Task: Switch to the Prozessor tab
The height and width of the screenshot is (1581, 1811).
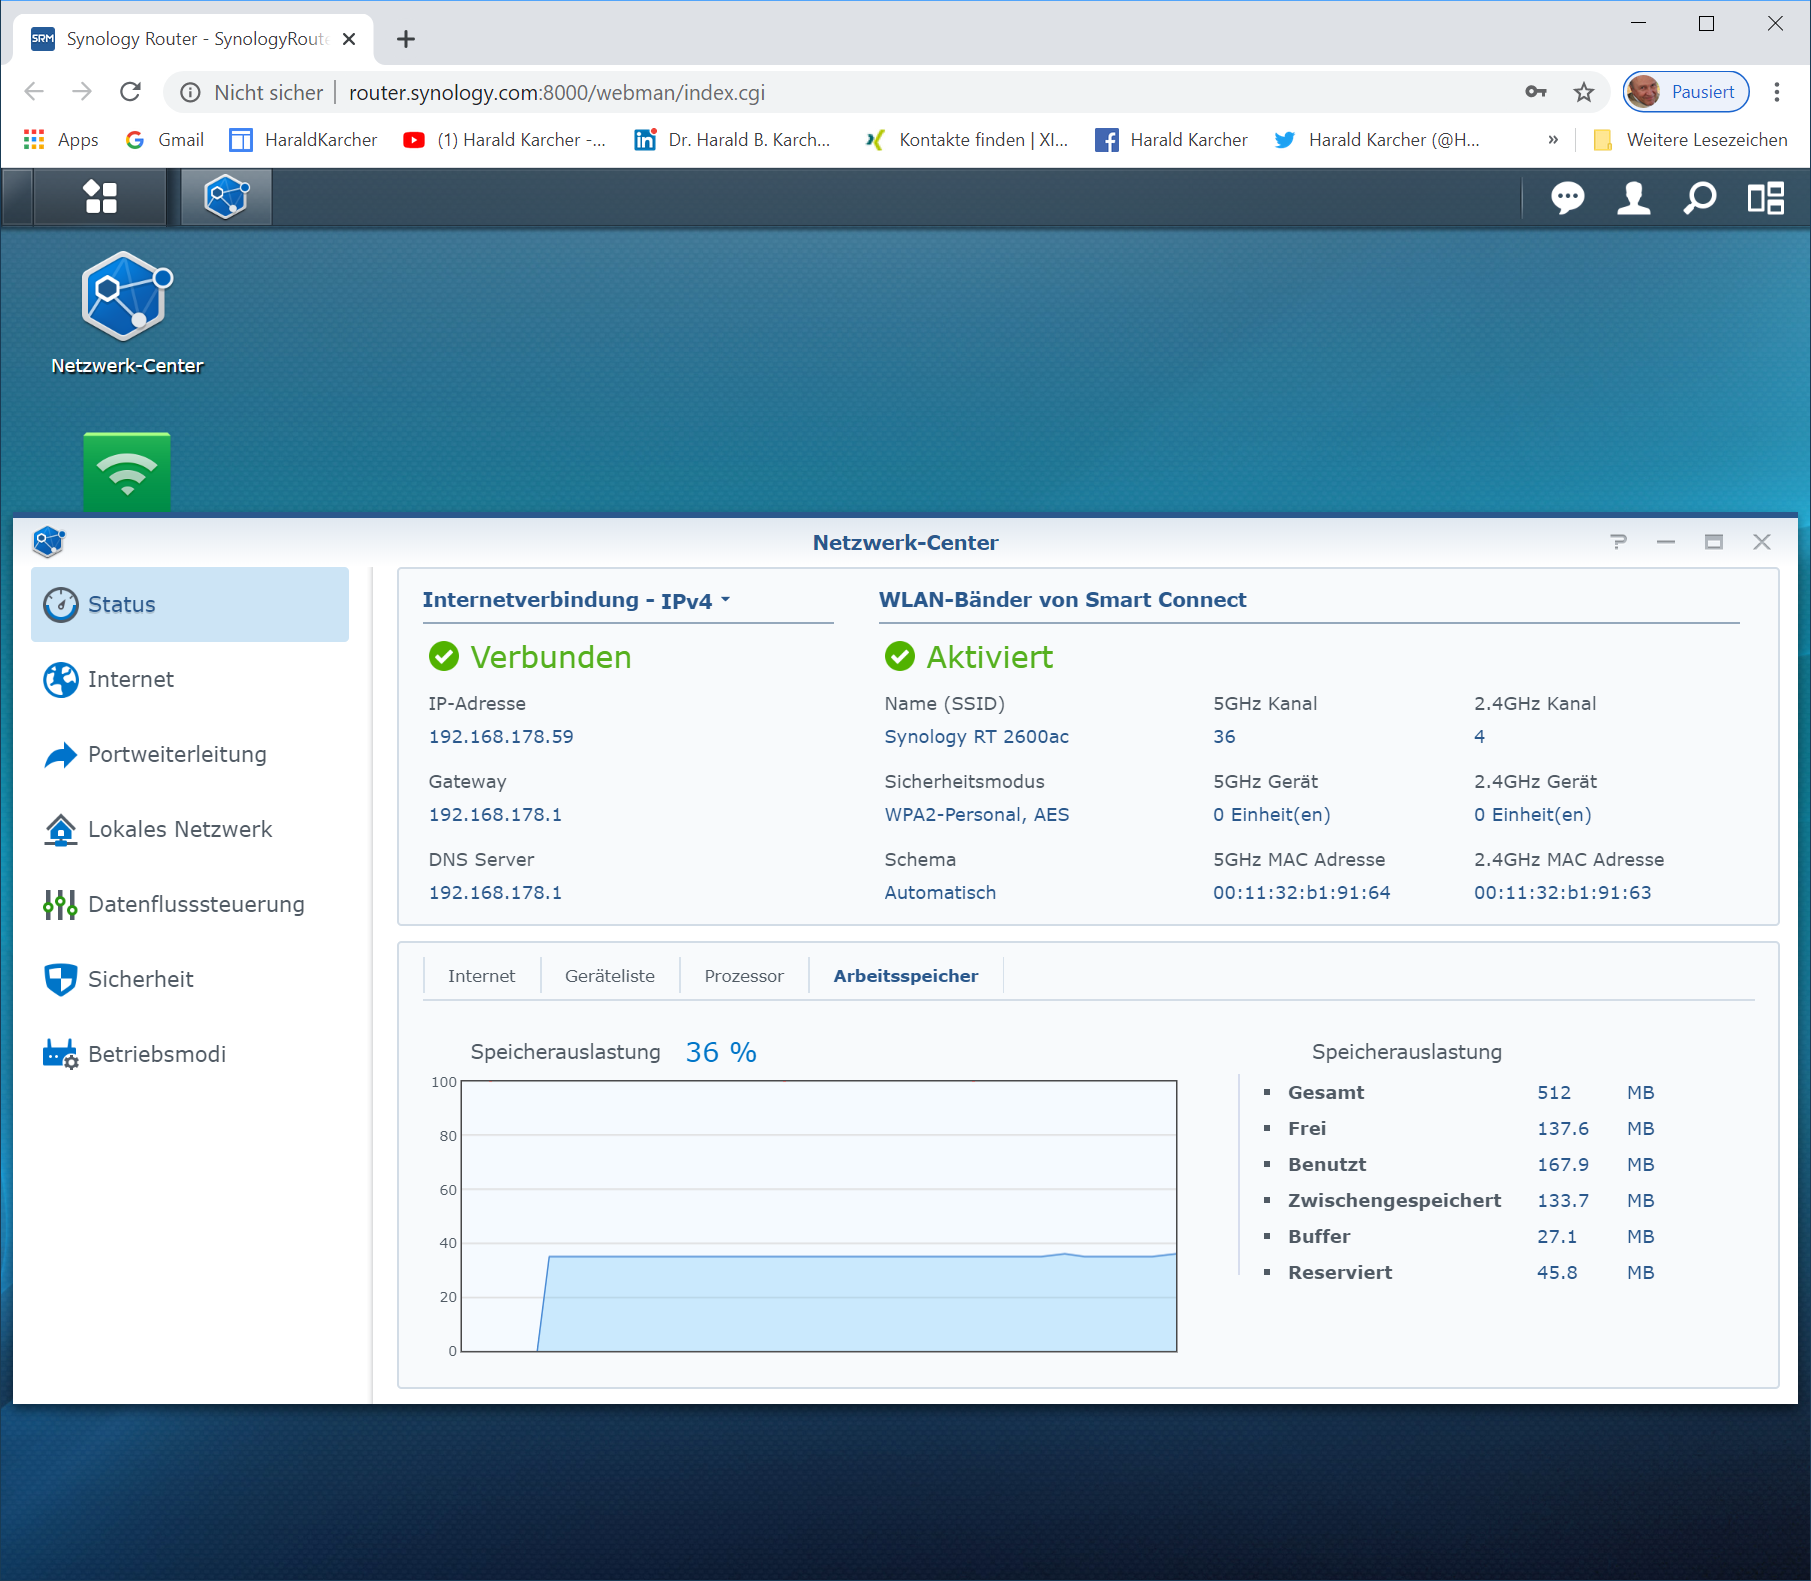Action: [743, 976]
